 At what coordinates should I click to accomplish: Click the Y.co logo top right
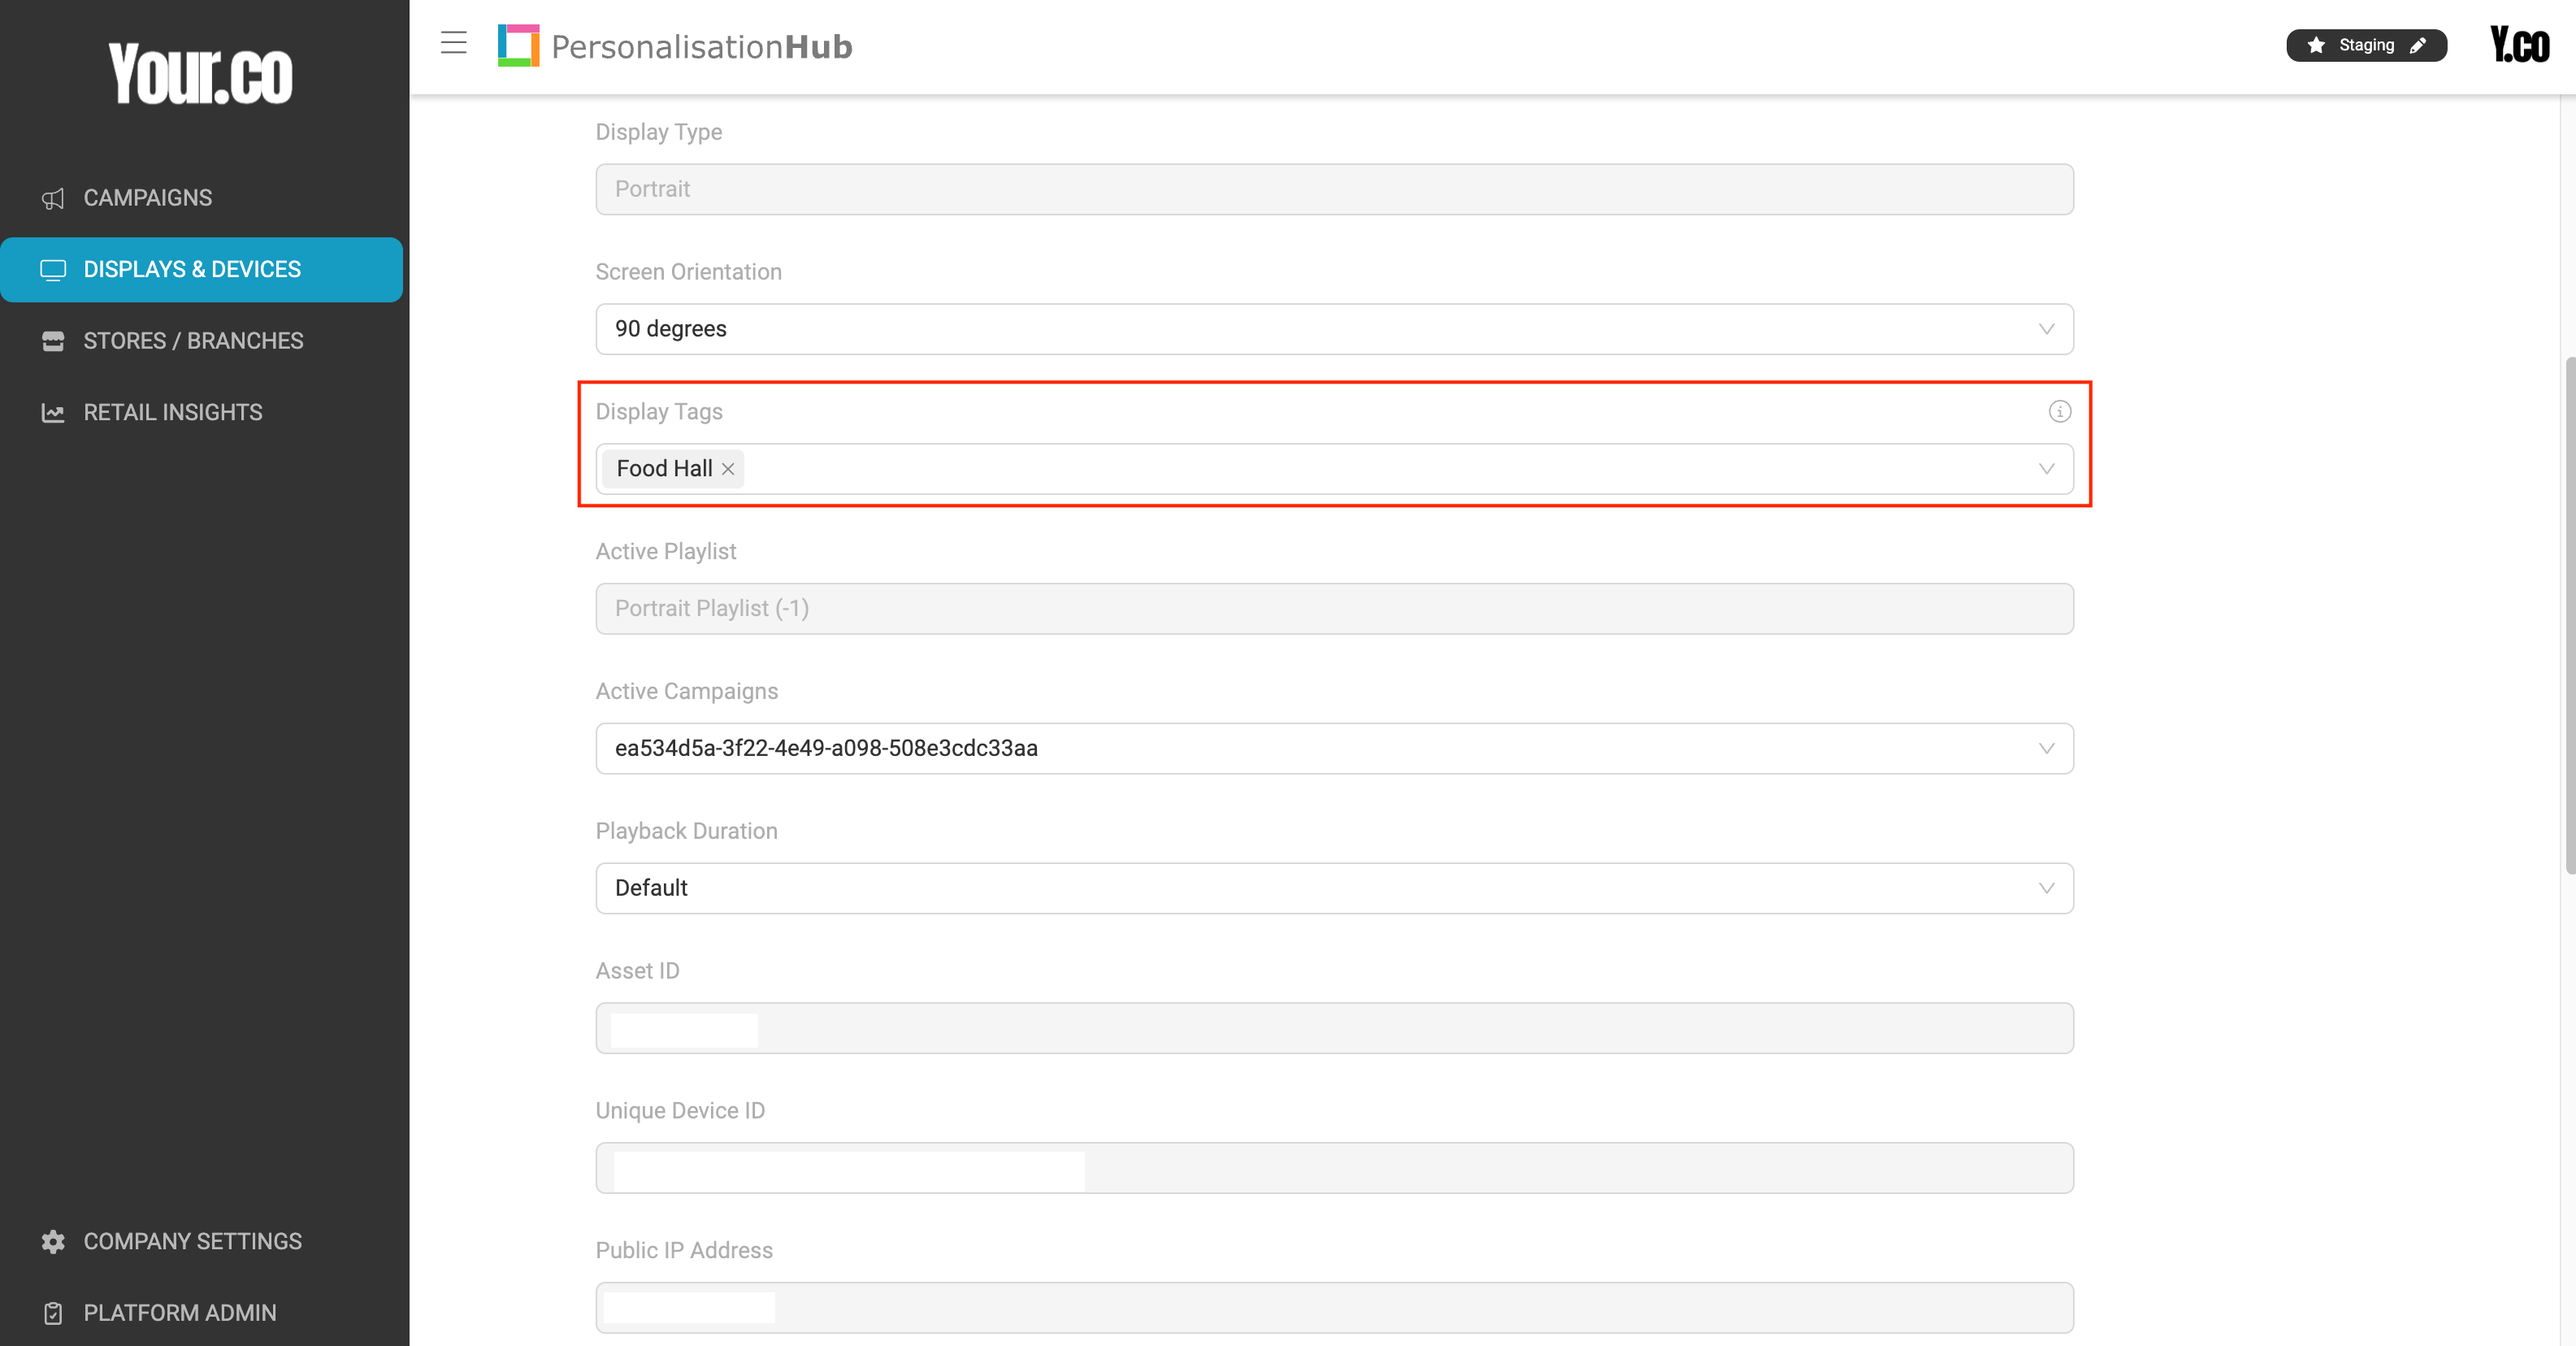2519,45
